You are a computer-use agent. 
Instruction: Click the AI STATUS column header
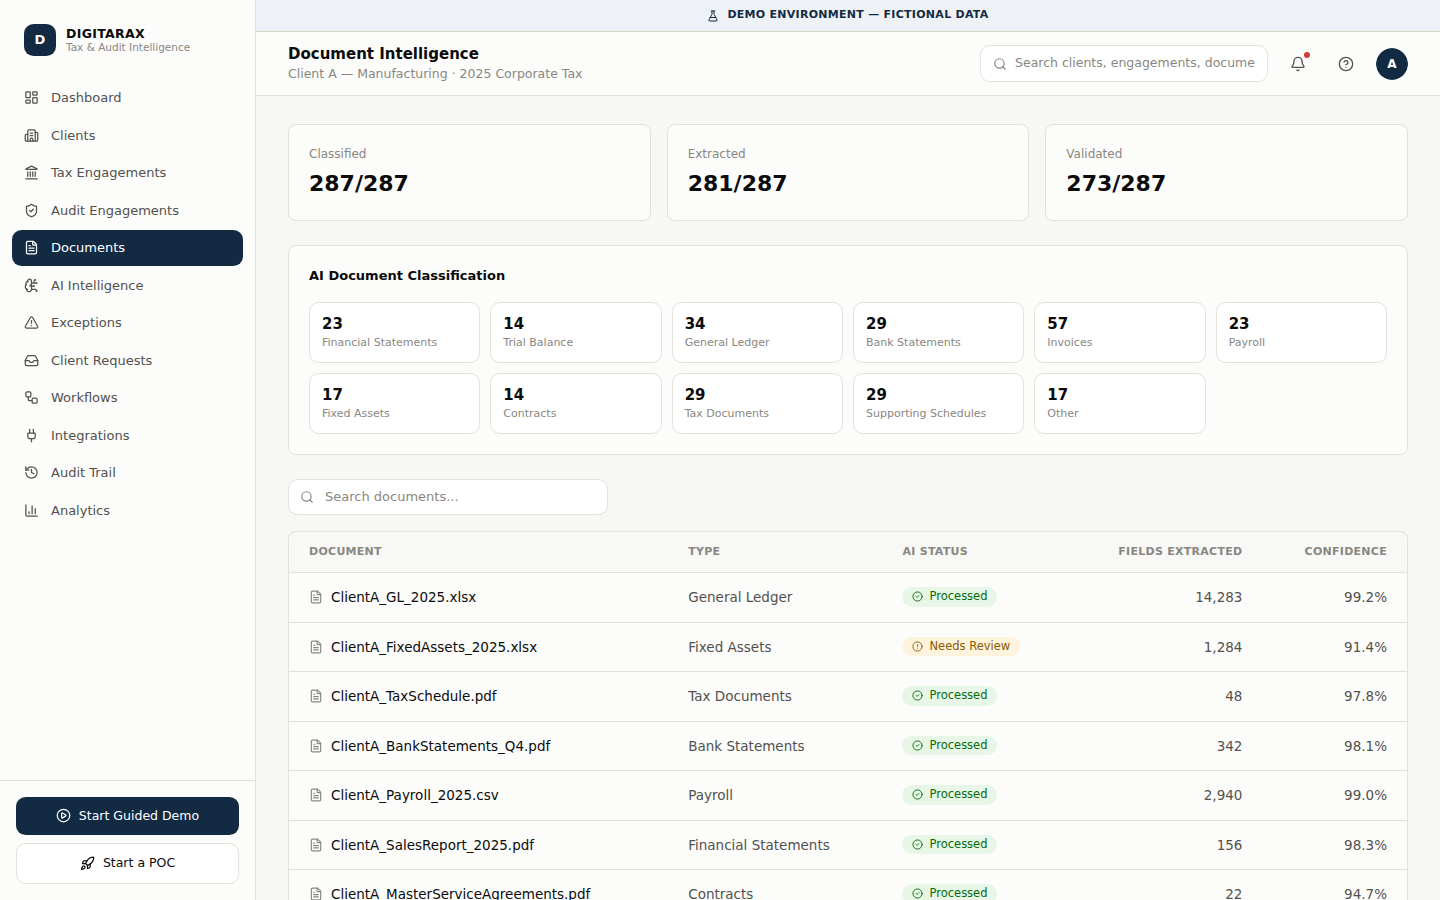click(935, 551)
